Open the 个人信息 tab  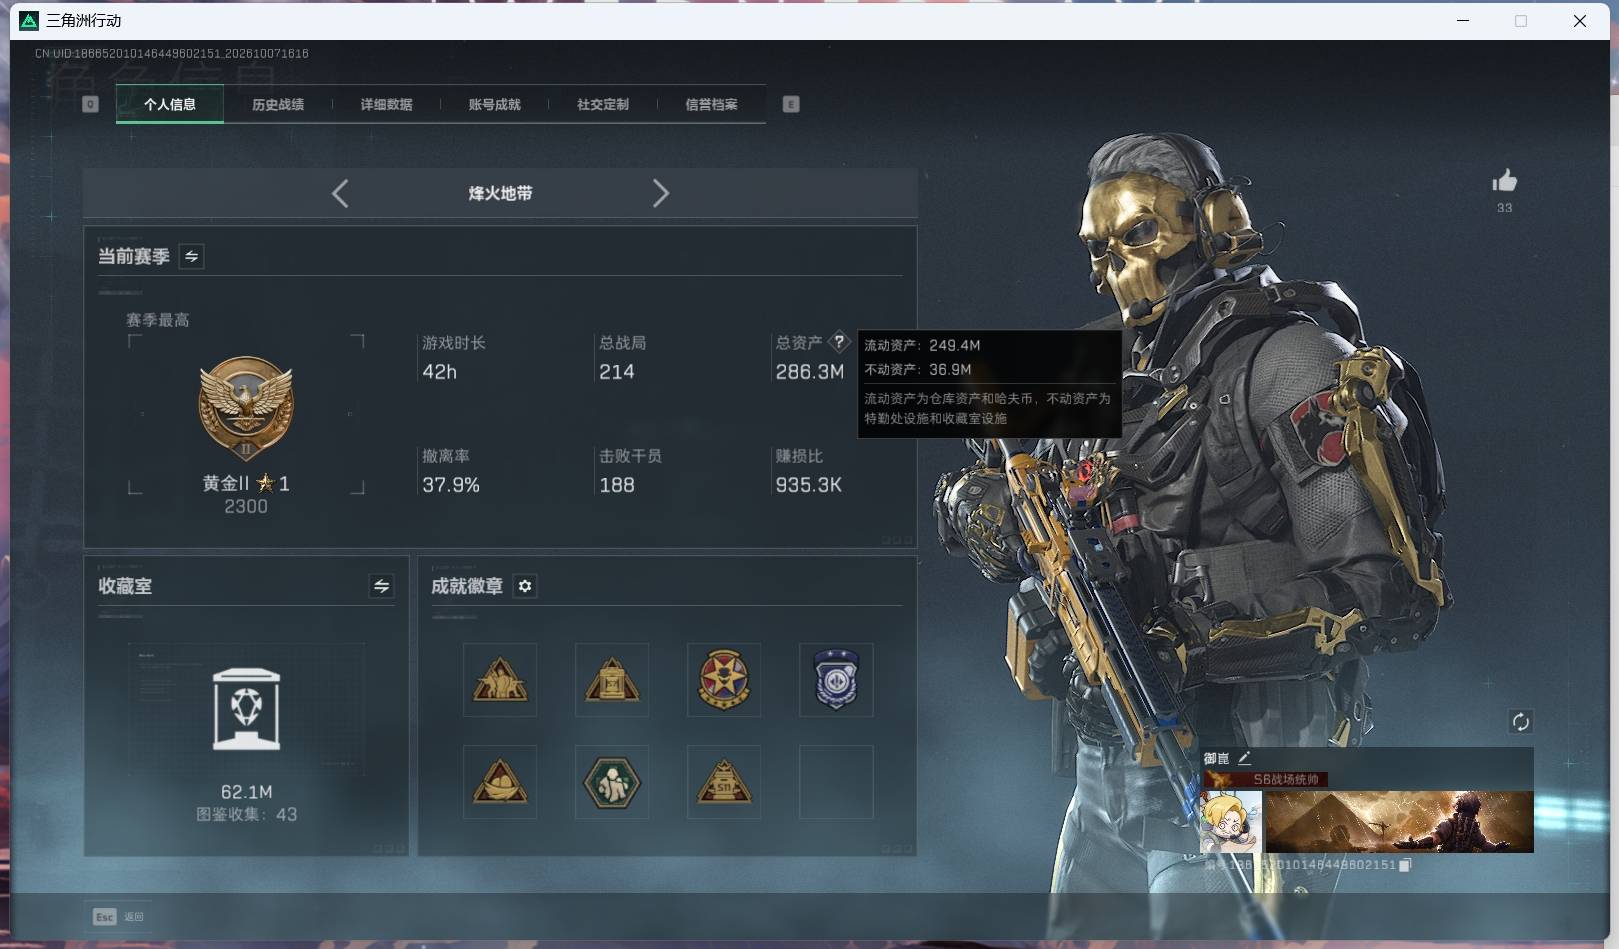pos(170,104)
